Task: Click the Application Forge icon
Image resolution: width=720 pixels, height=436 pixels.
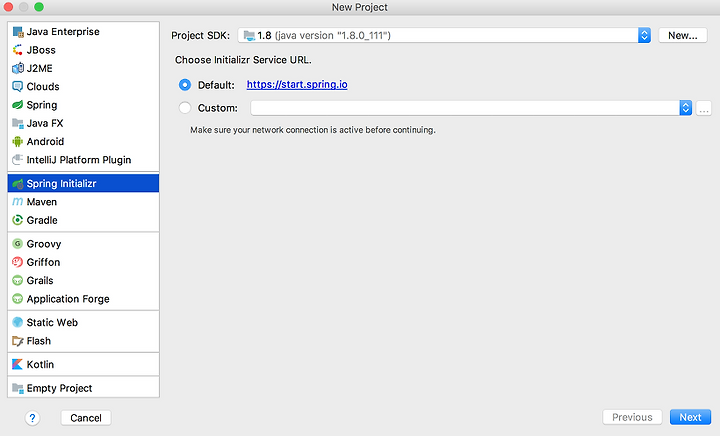Action: [x=18, y=299]
